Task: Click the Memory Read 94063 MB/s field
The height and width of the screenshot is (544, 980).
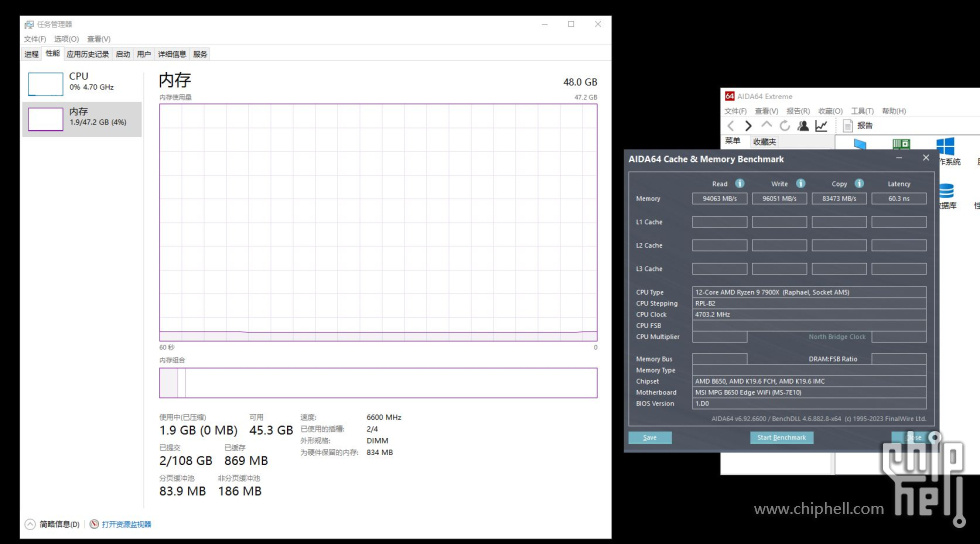Action: 719,198
